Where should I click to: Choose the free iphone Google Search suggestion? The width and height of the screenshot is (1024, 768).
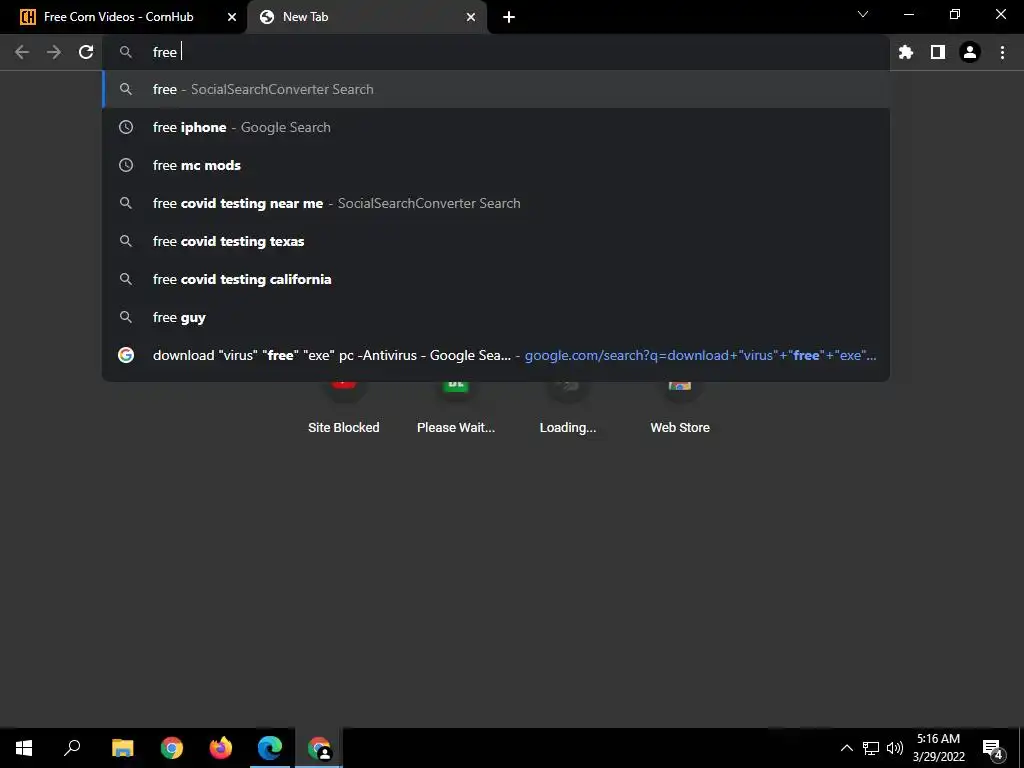(x=496, y=127)
